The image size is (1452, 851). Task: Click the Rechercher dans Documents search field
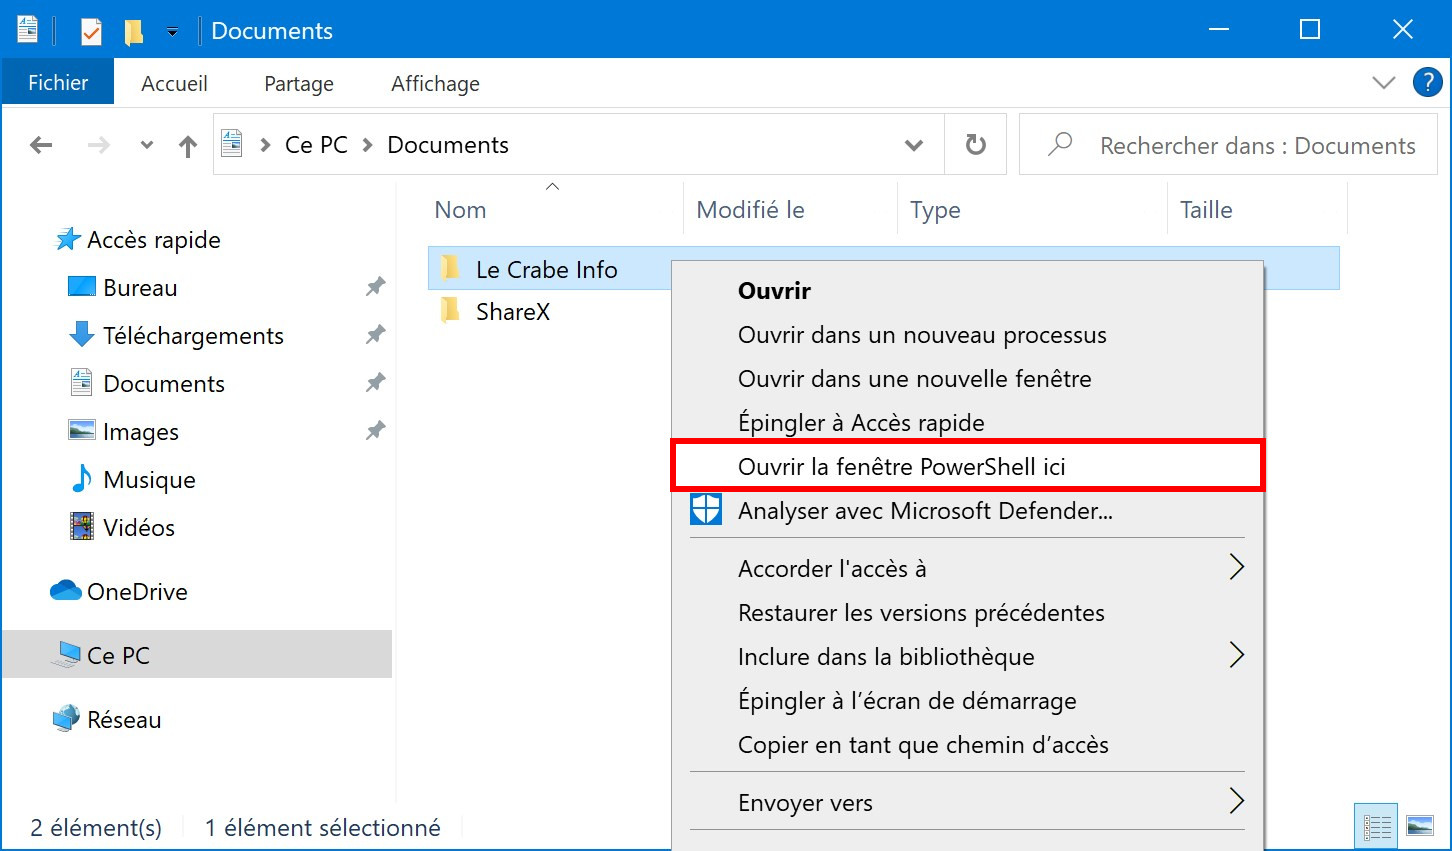1228,145
